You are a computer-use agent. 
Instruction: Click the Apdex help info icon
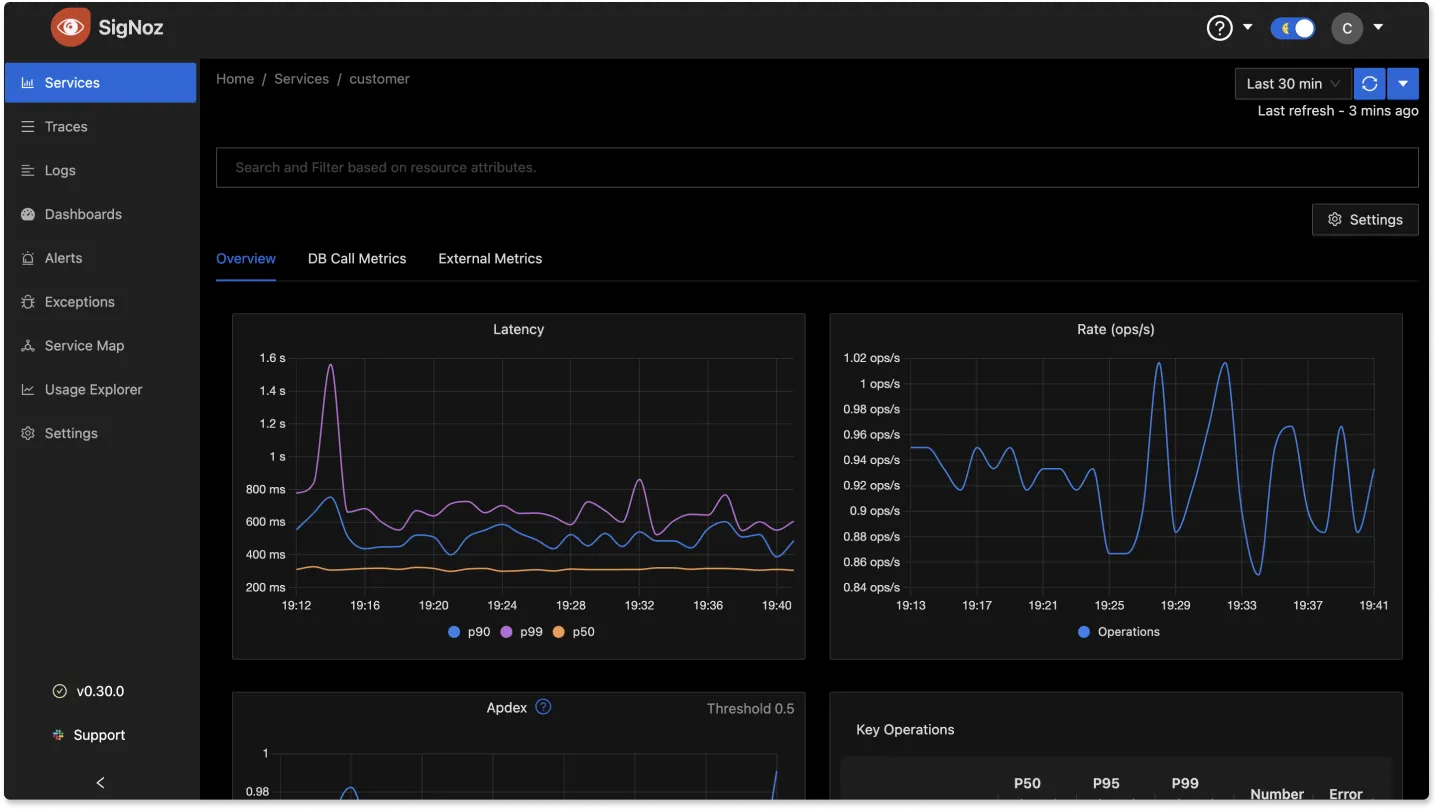point(543,707)
